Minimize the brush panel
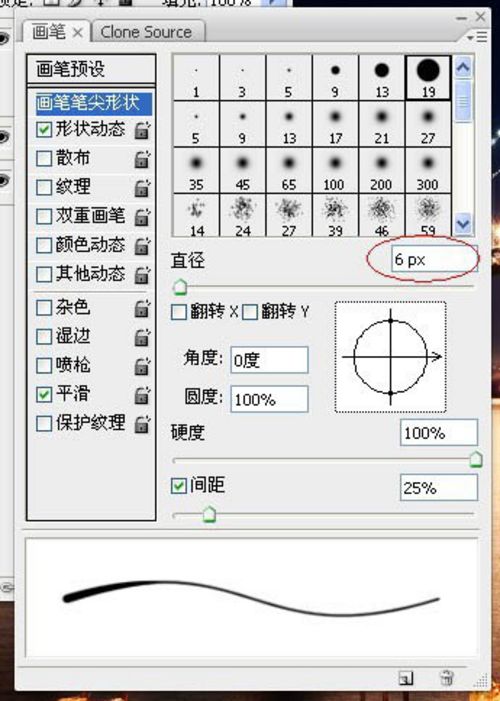Image resolution: width=500 pixels, height=701 pixels. pyautogui.click(x=462, y=18)
